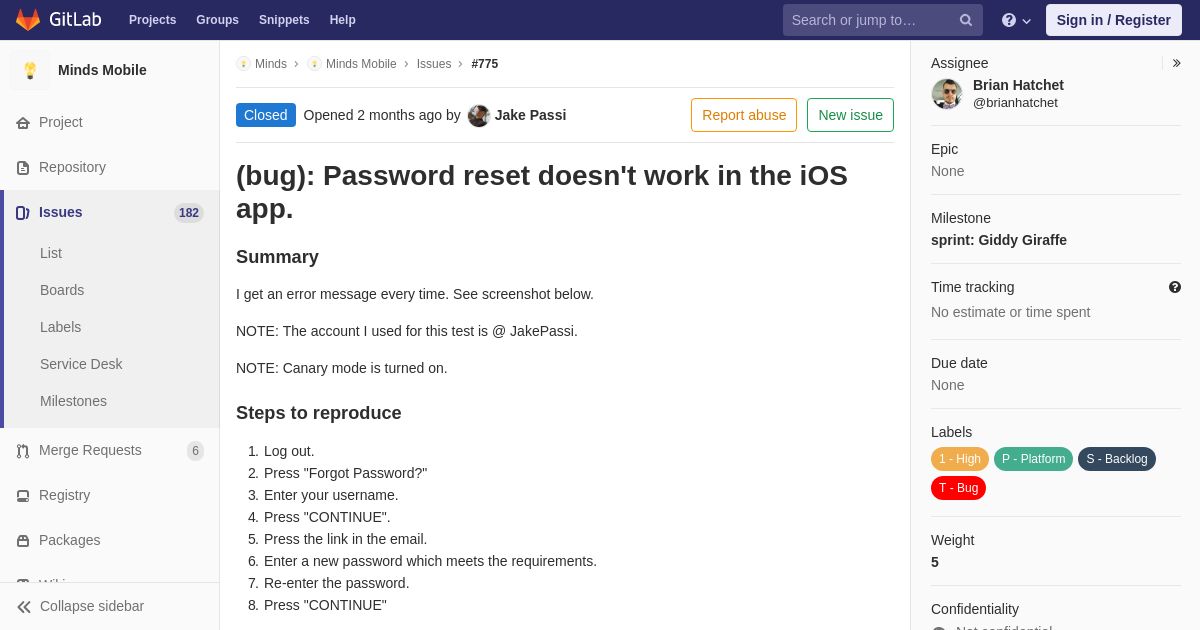Open the sprint: Giddy Giraffe milestone link

pyautogui.click(x=999, y=240)
